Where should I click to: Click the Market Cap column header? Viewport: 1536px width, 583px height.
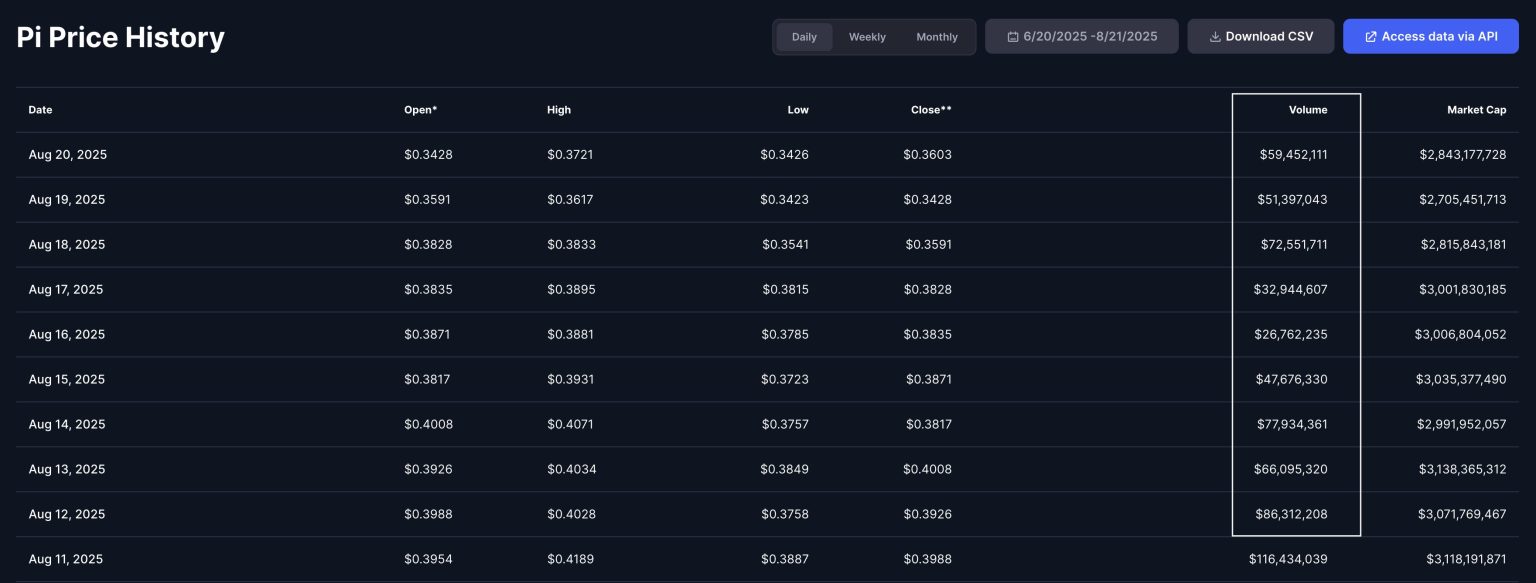click(x=1476, y=110)
